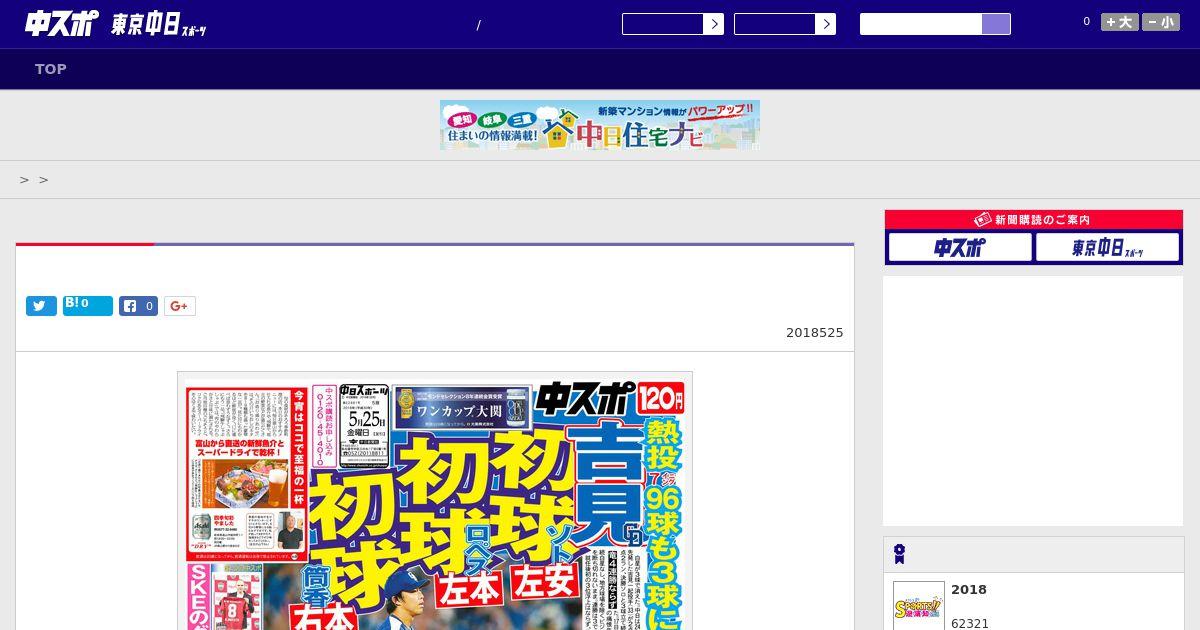The height and width of the screenshot is (630, 1200).
Task: Click the '62321' sidebar text
Action: (970, 623)
